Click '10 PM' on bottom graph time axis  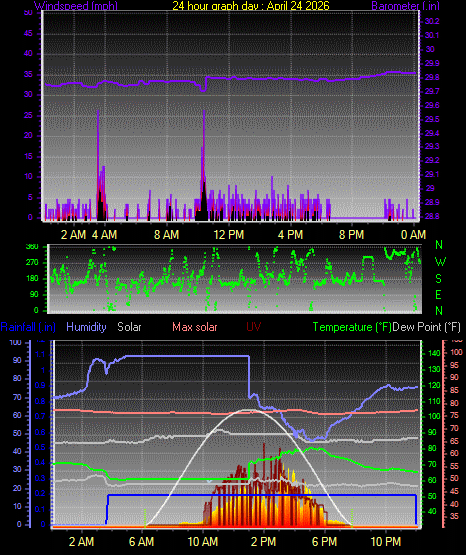[386, 542]
